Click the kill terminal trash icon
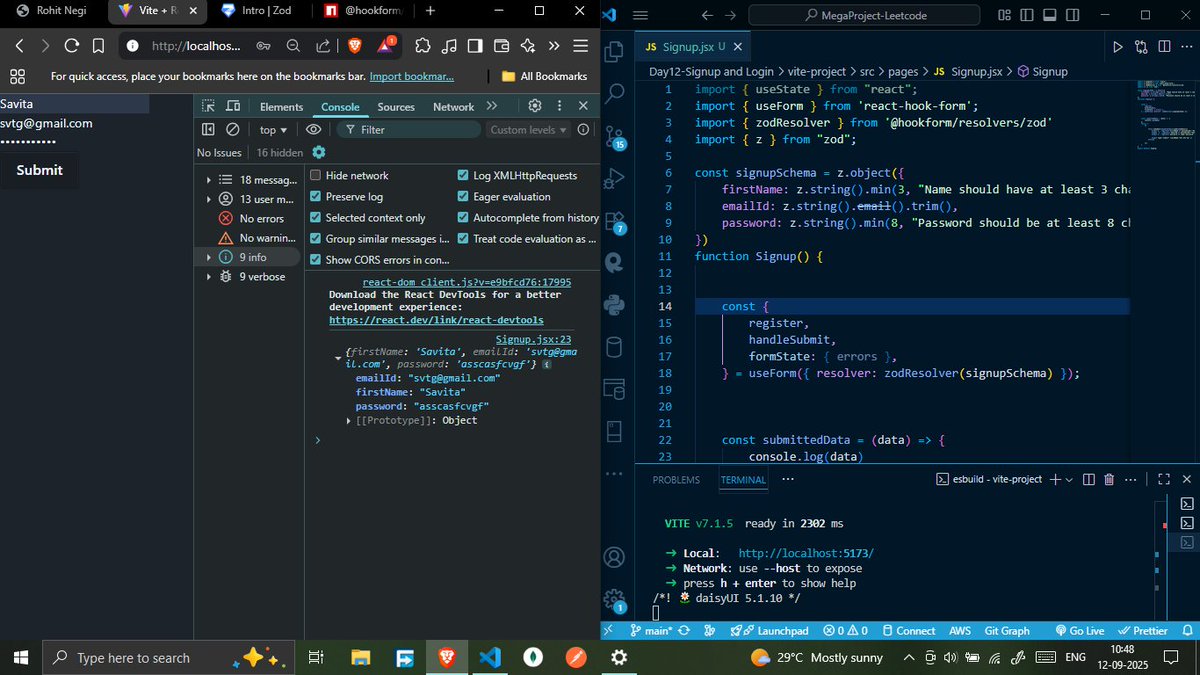This screenshot has height=675, width=1200. pos(1108,479)
